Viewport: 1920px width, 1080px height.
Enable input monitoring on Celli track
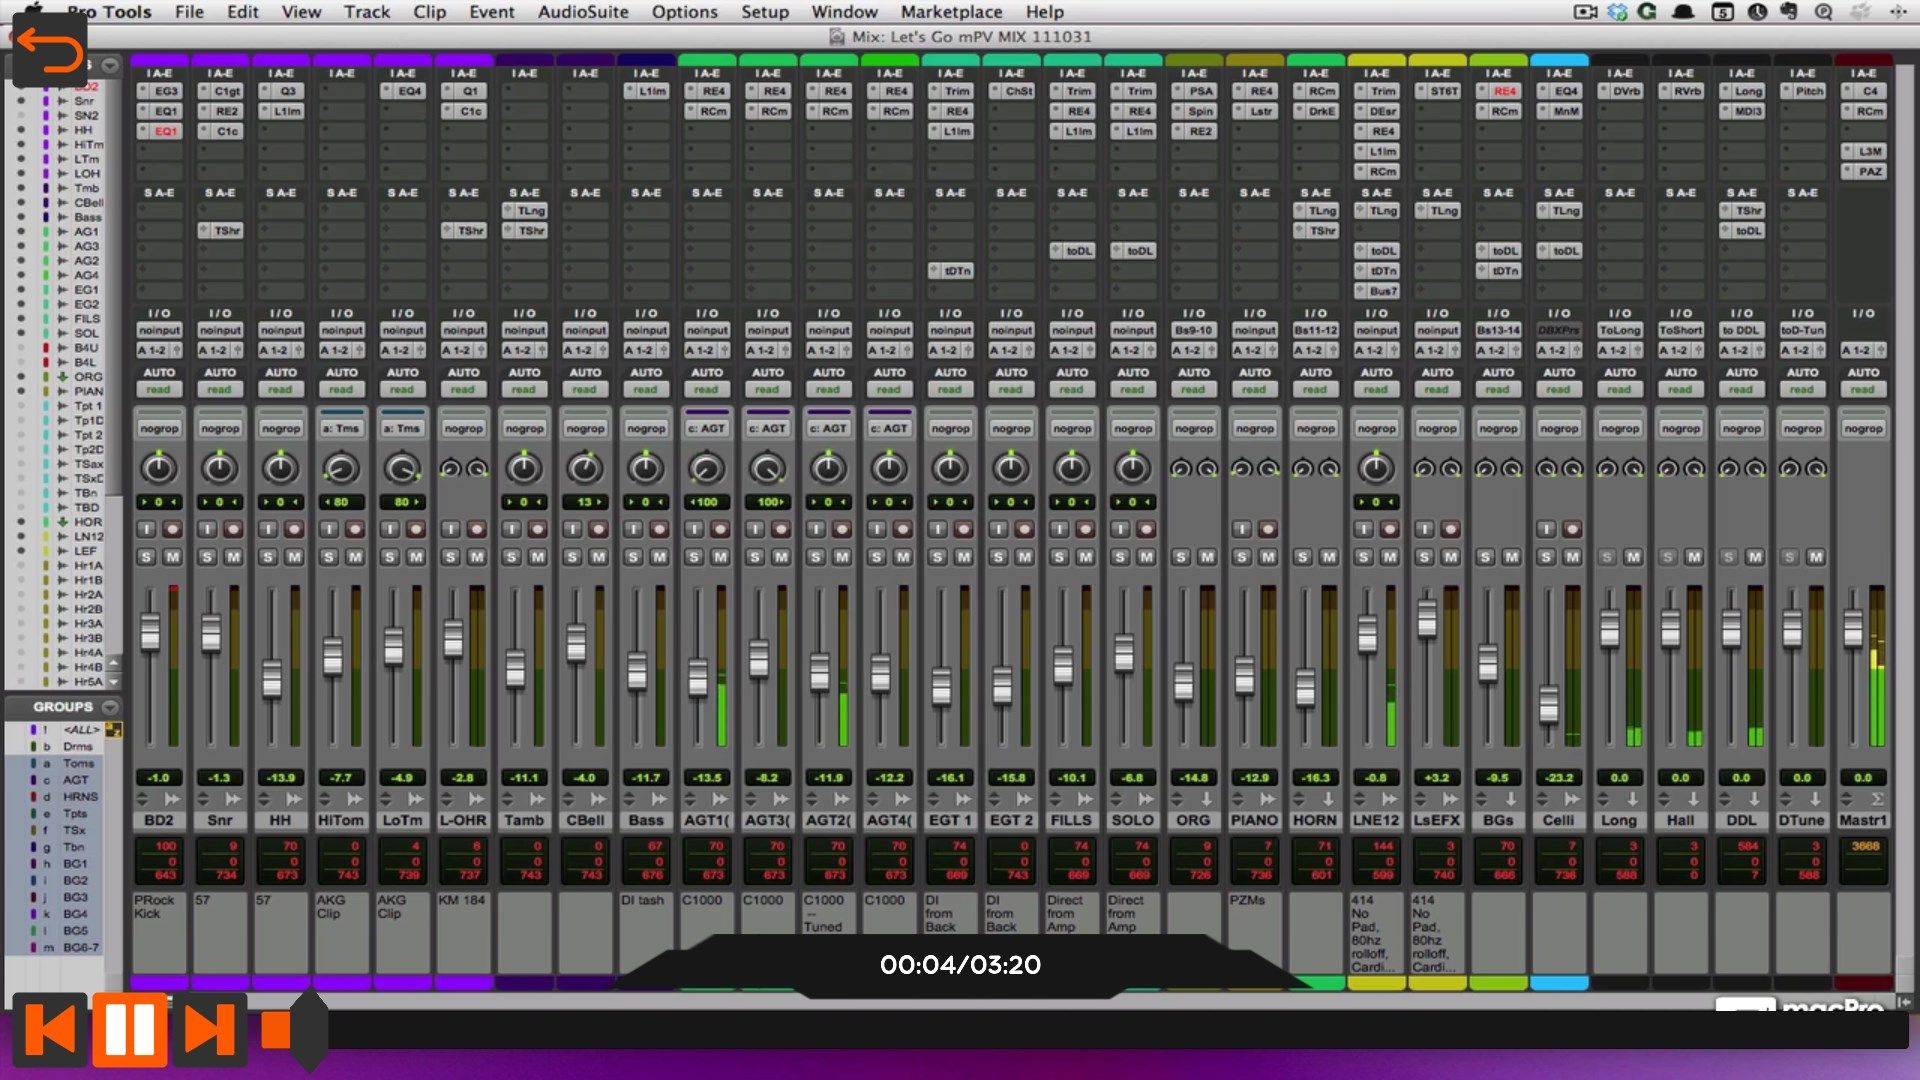[1546, 529]
